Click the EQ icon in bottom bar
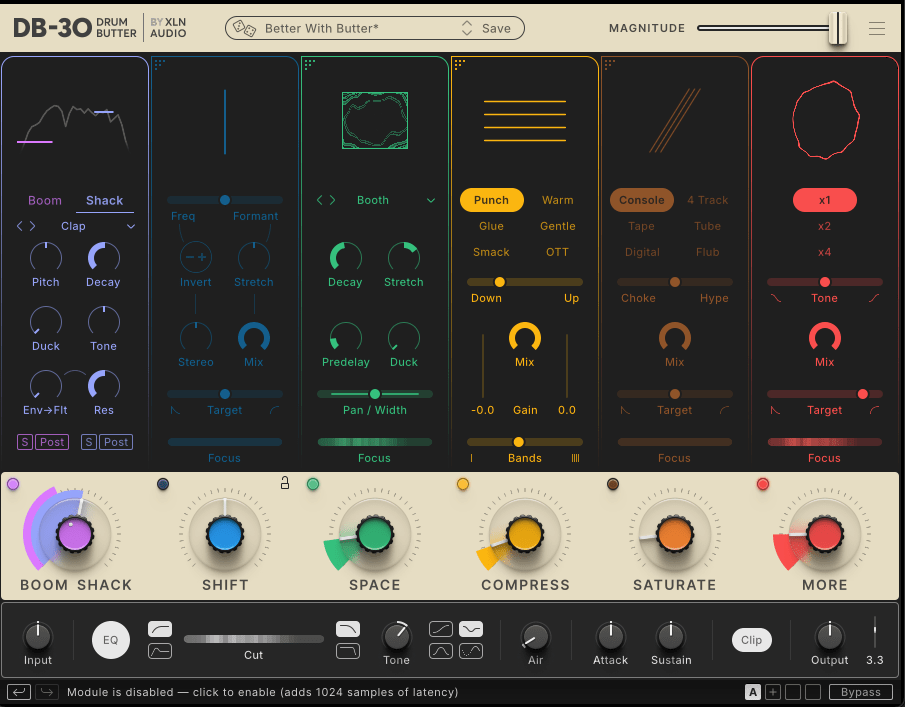The width and height of the screenshot is (905, 707). (110, 639)
